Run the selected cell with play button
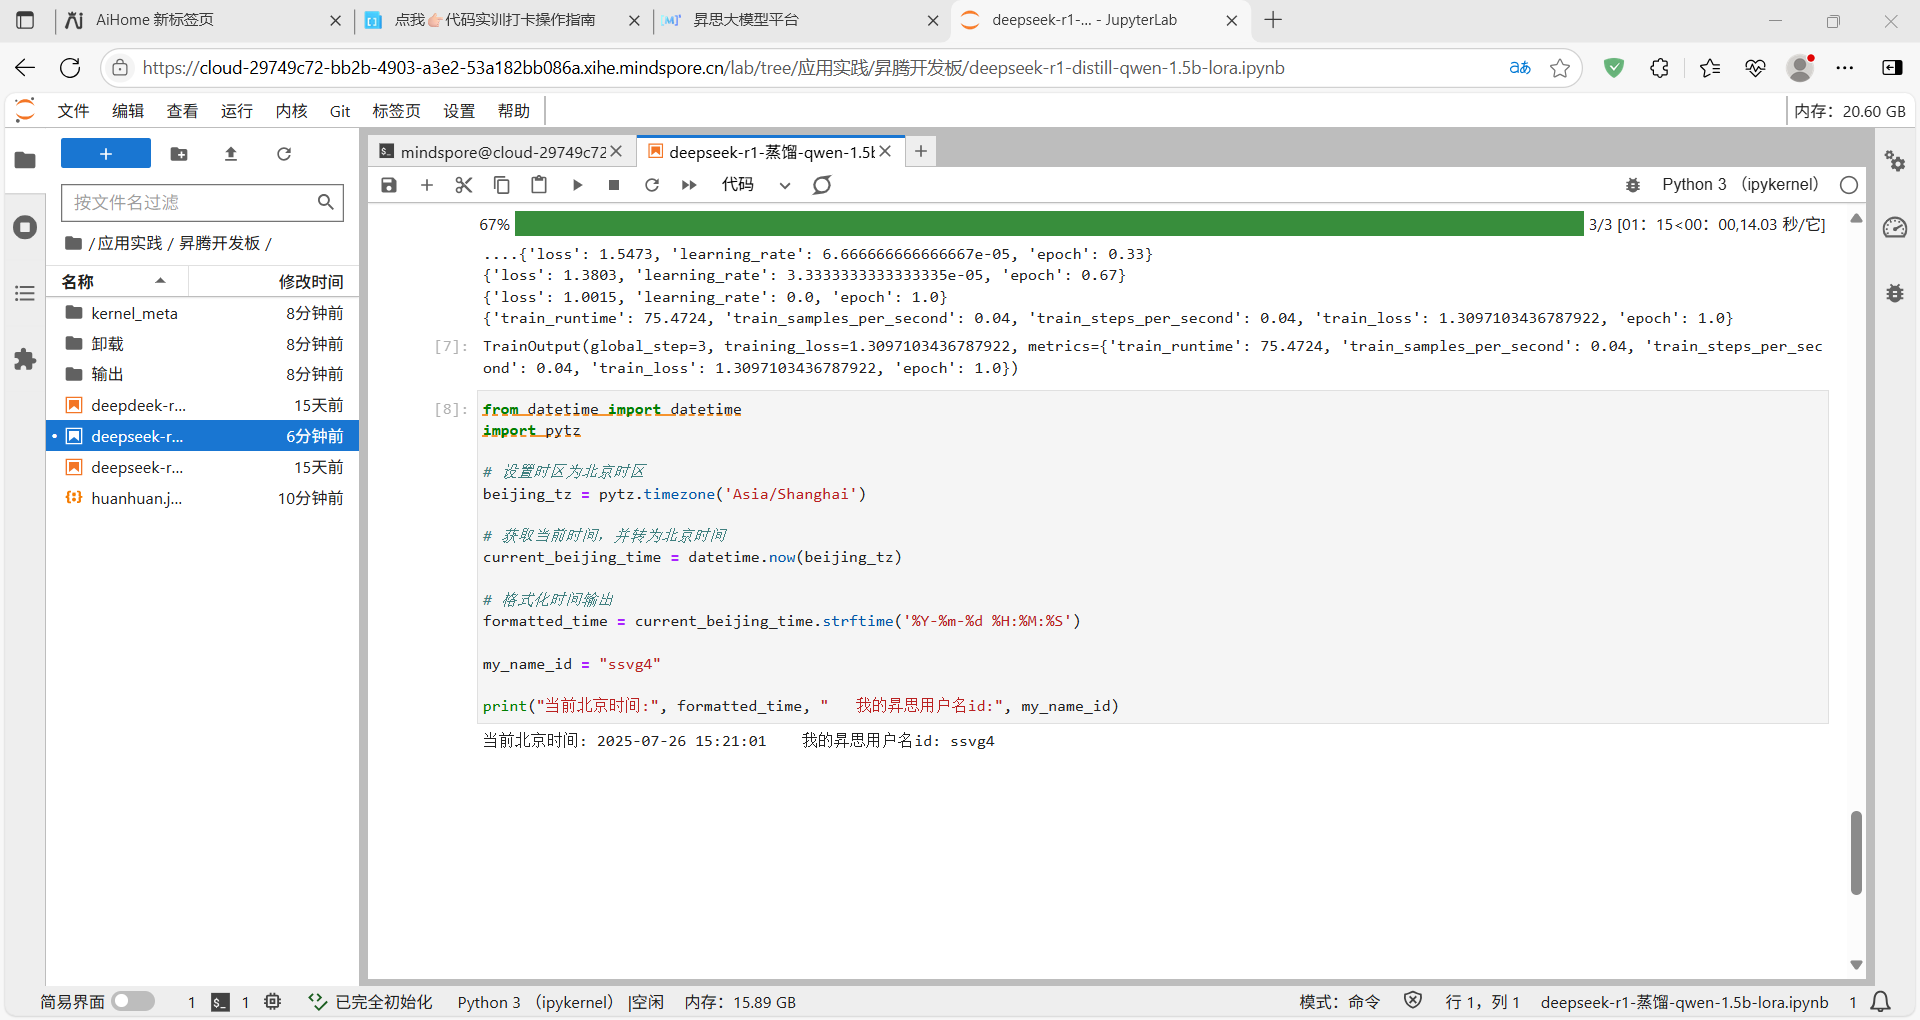1920x1020 pixels. (x=577, y=185)
